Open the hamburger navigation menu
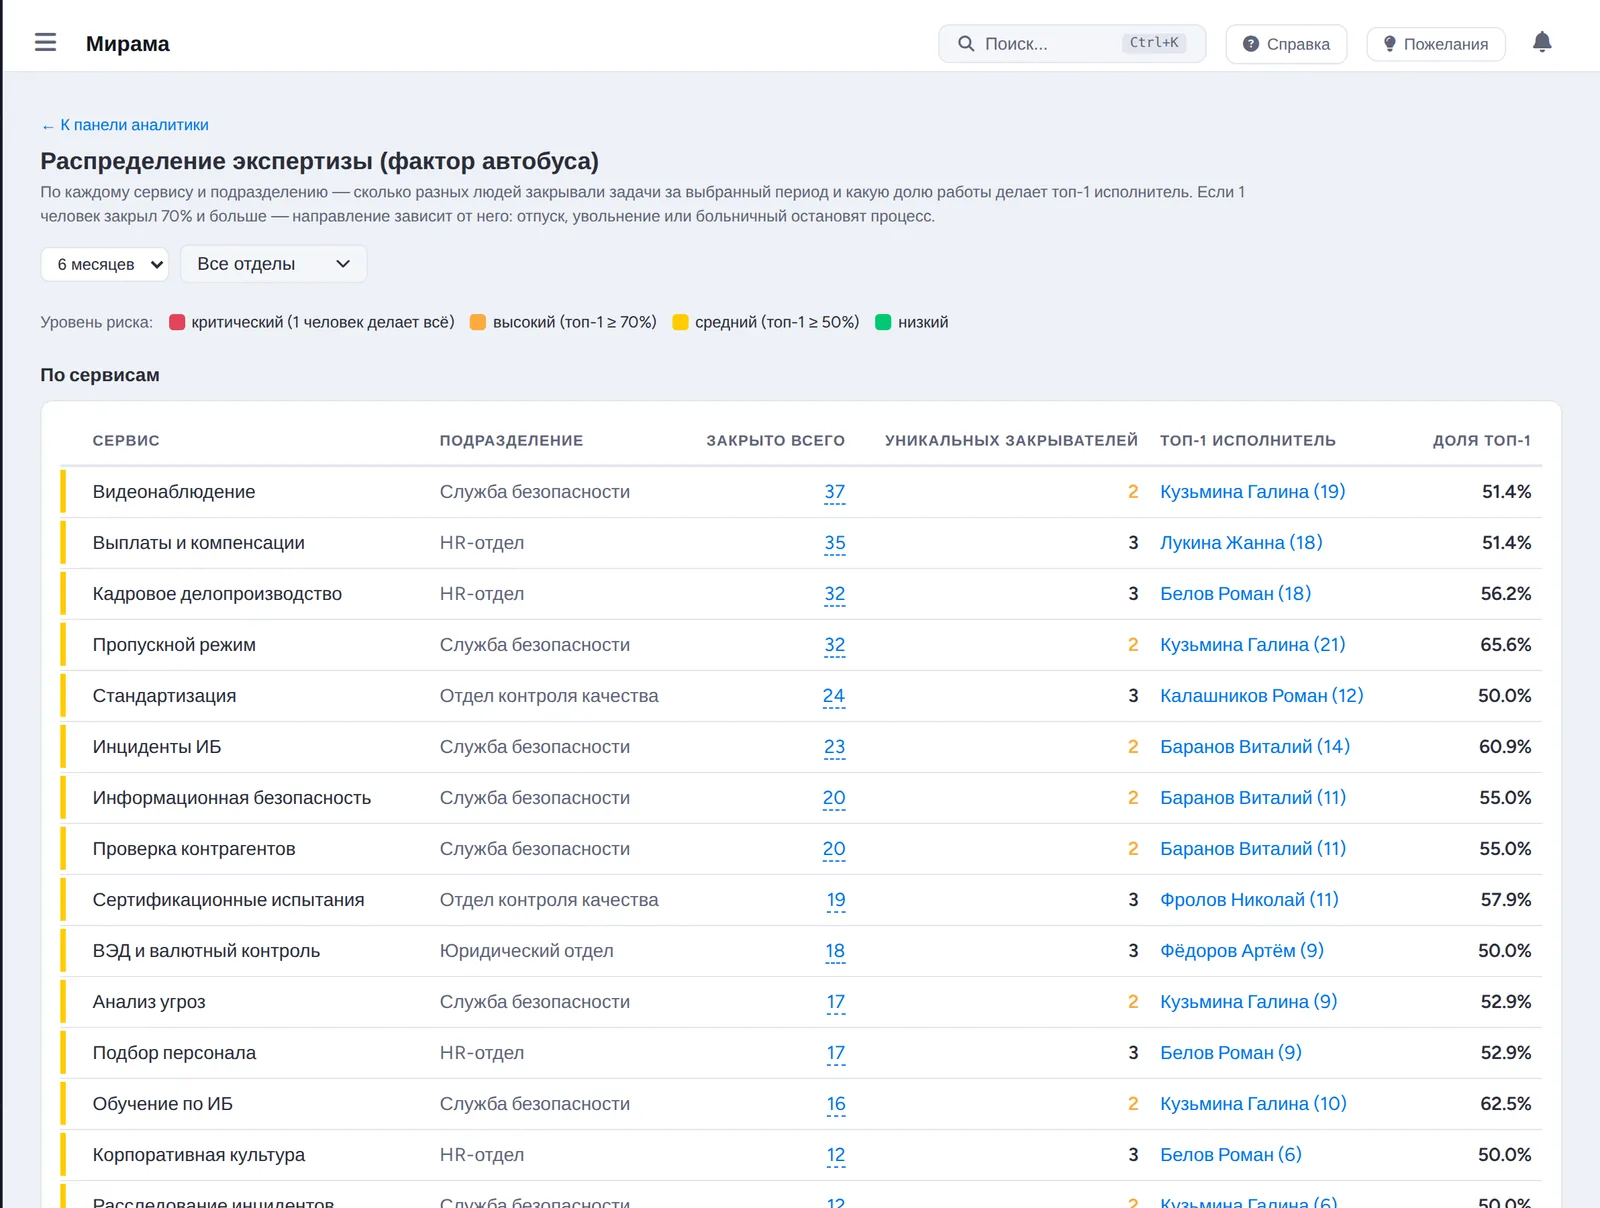The height and width of the screenshot is (1208, 1600). click(x=45, y=43)
